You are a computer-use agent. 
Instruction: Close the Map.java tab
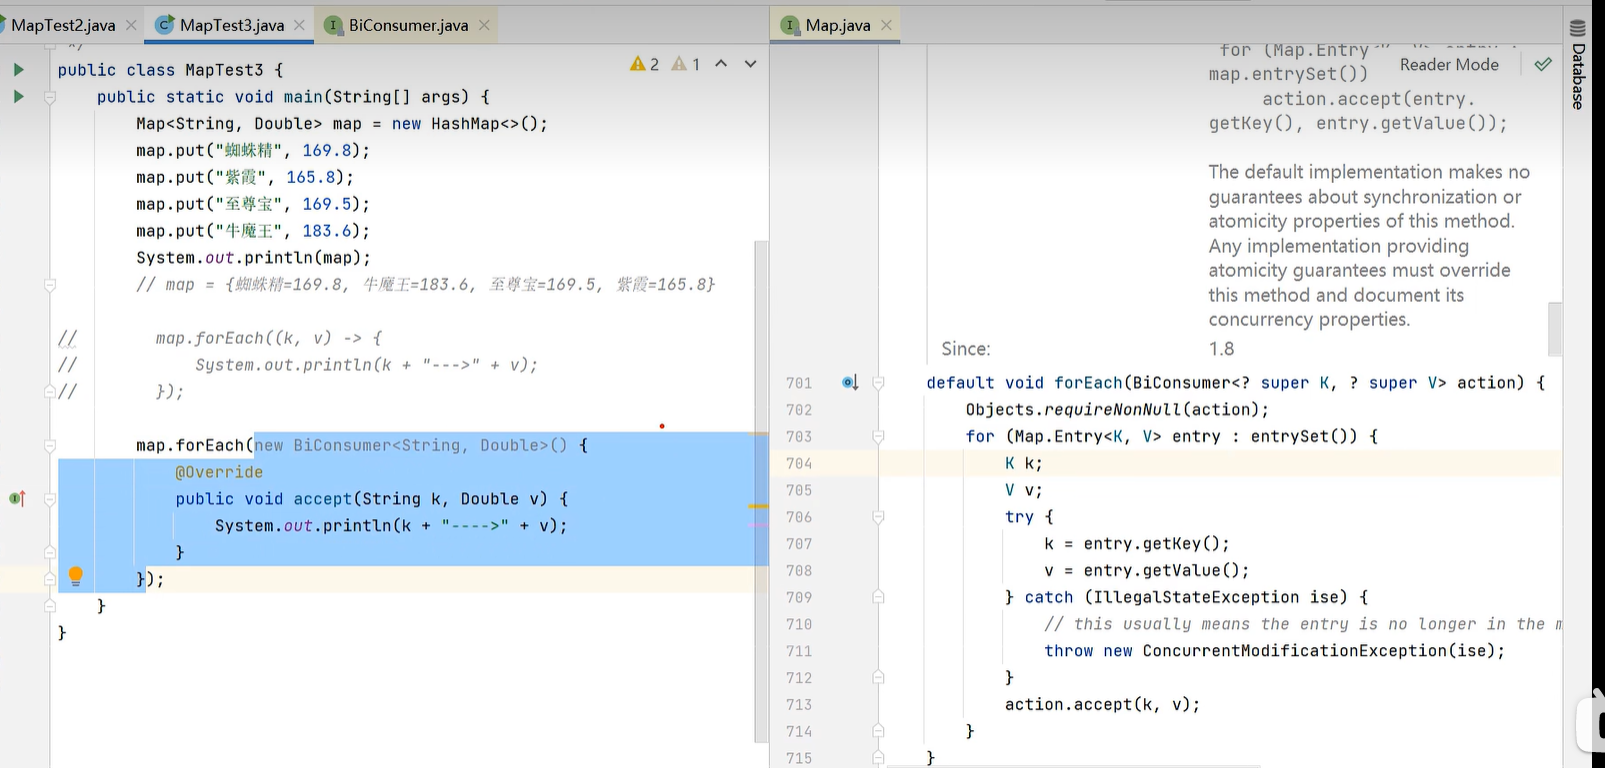click(886, 25)
